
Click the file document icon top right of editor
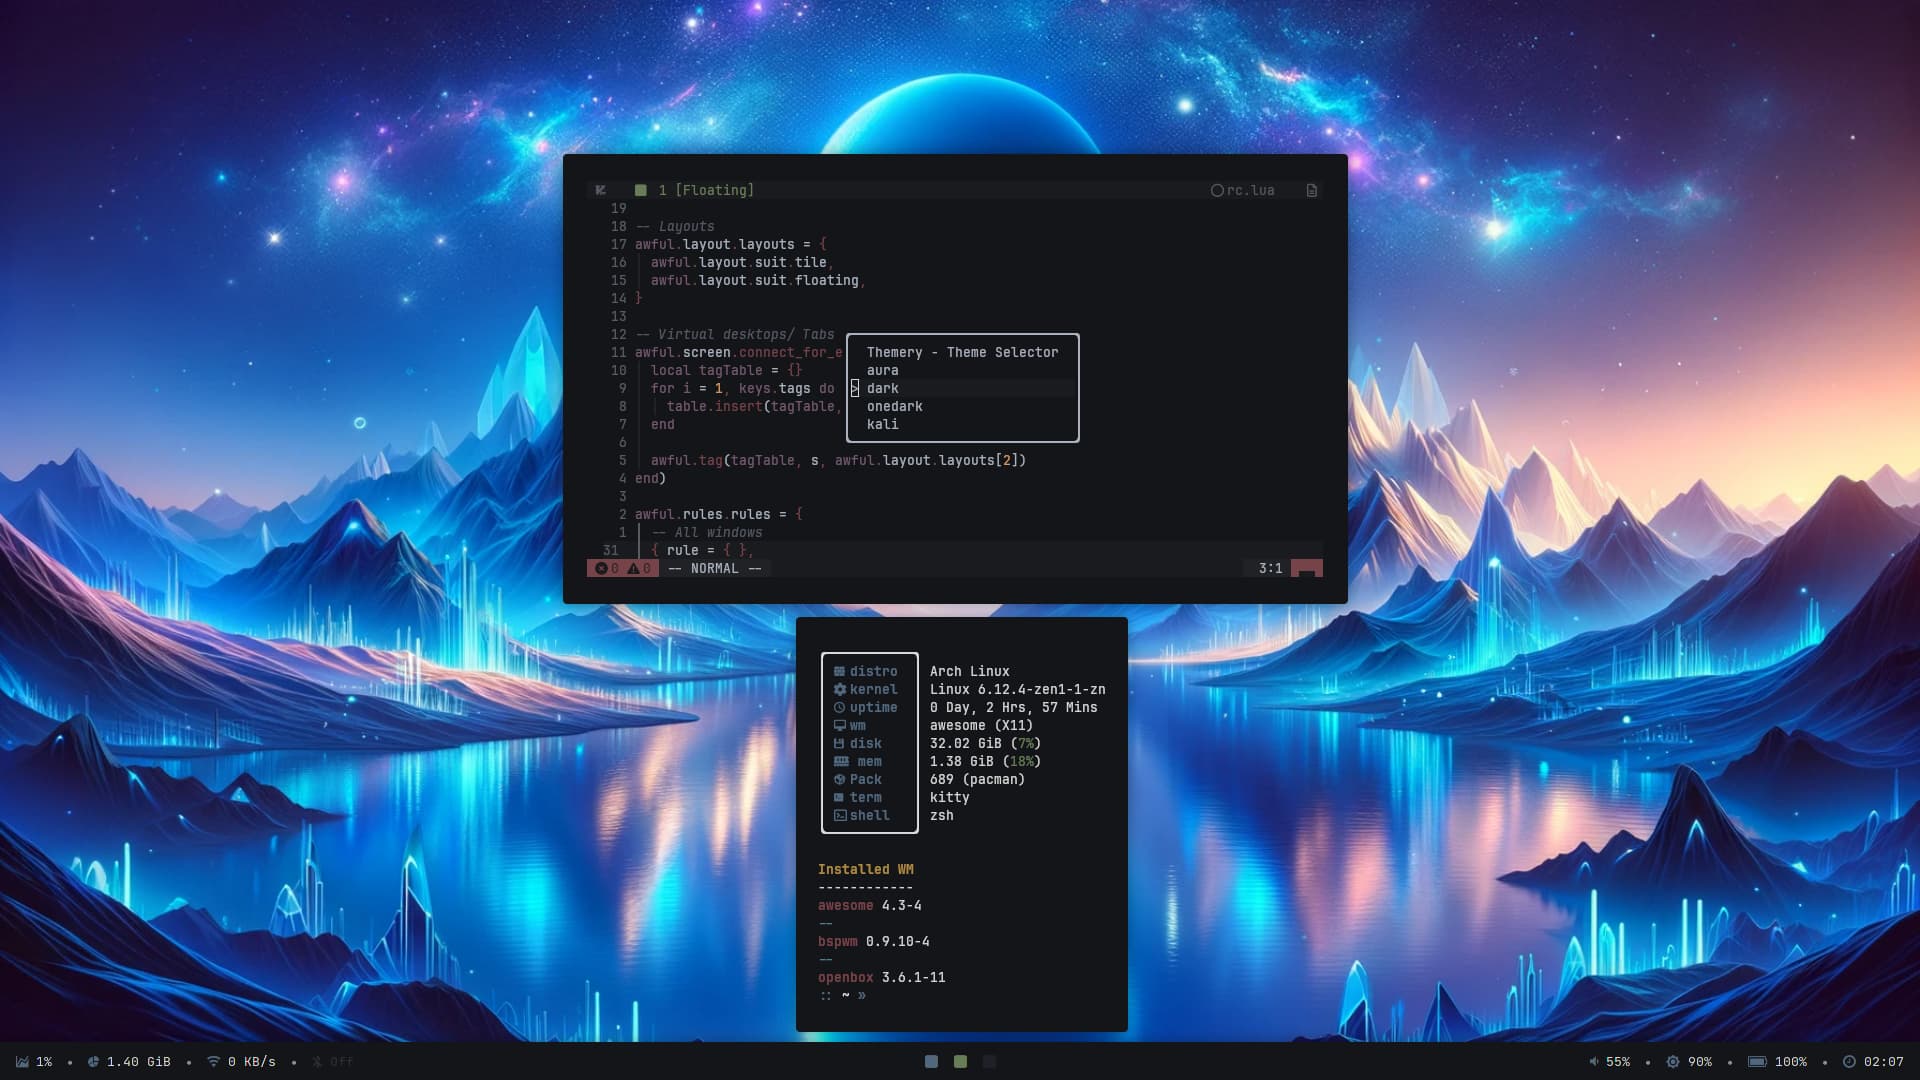point(1312,190)
